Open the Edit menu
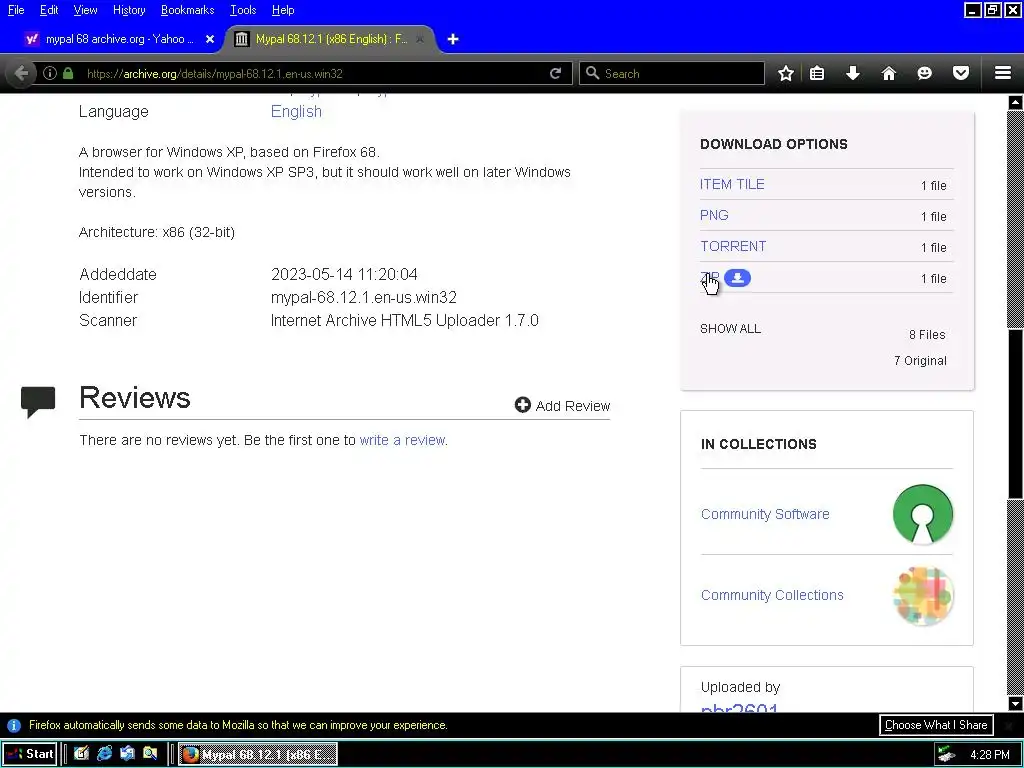This screenshot has height=768, width=1024. (x=49, y=10)
